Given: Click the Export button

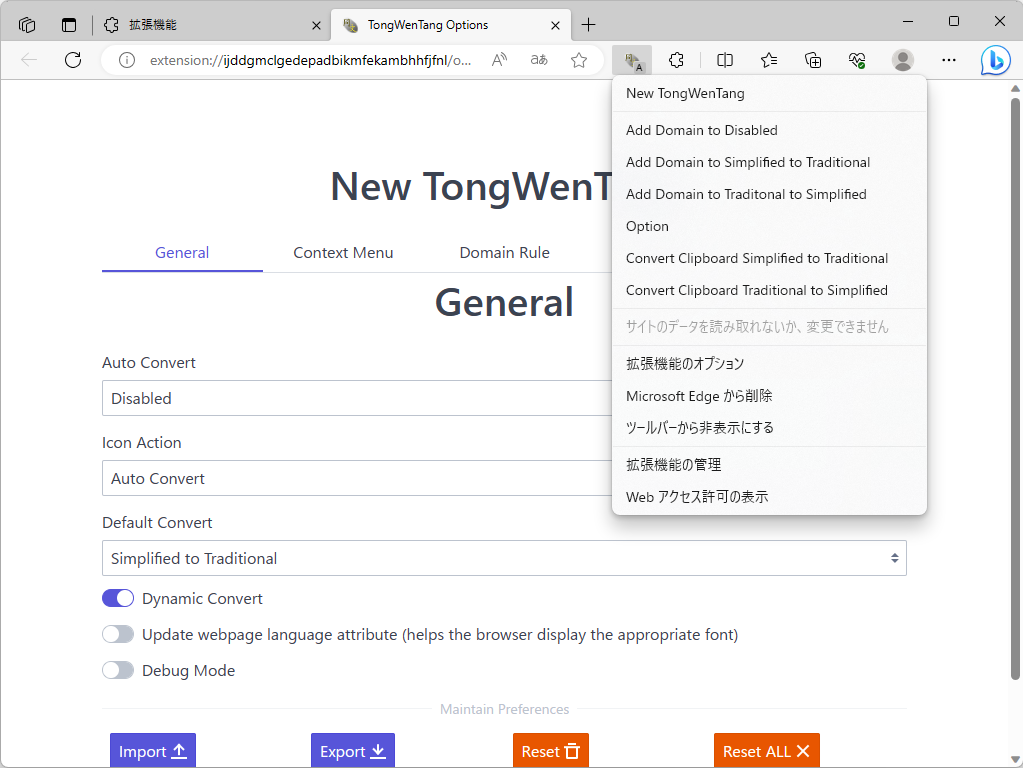Looking at the screenshot, I should click(x=353, y=751).
